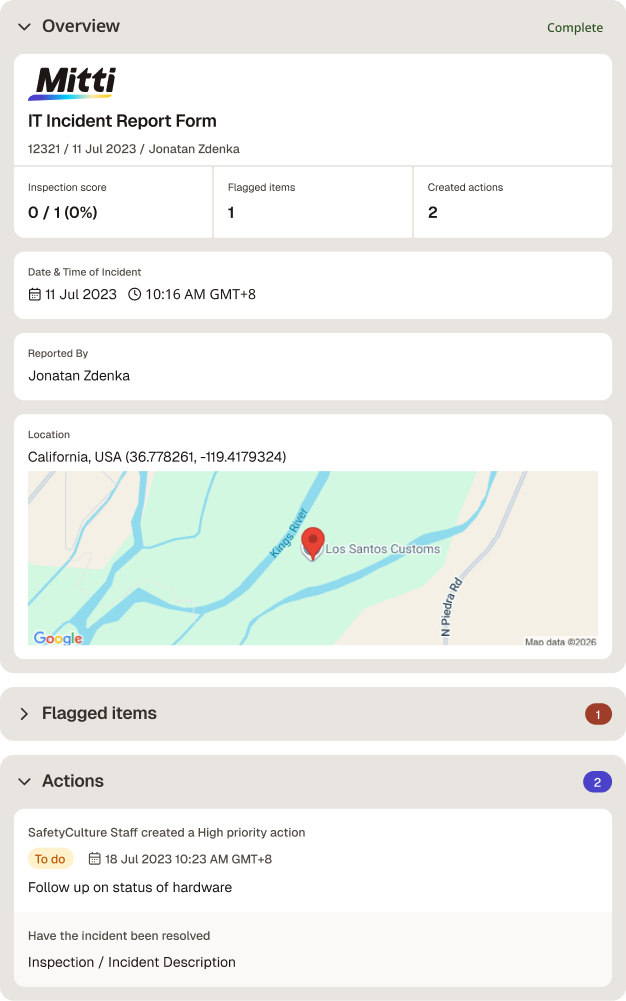Image resolution: width=626 pixels, height=1001 pixels.
Task: Expand the Flagged items section
Action: tap(24, 714)
